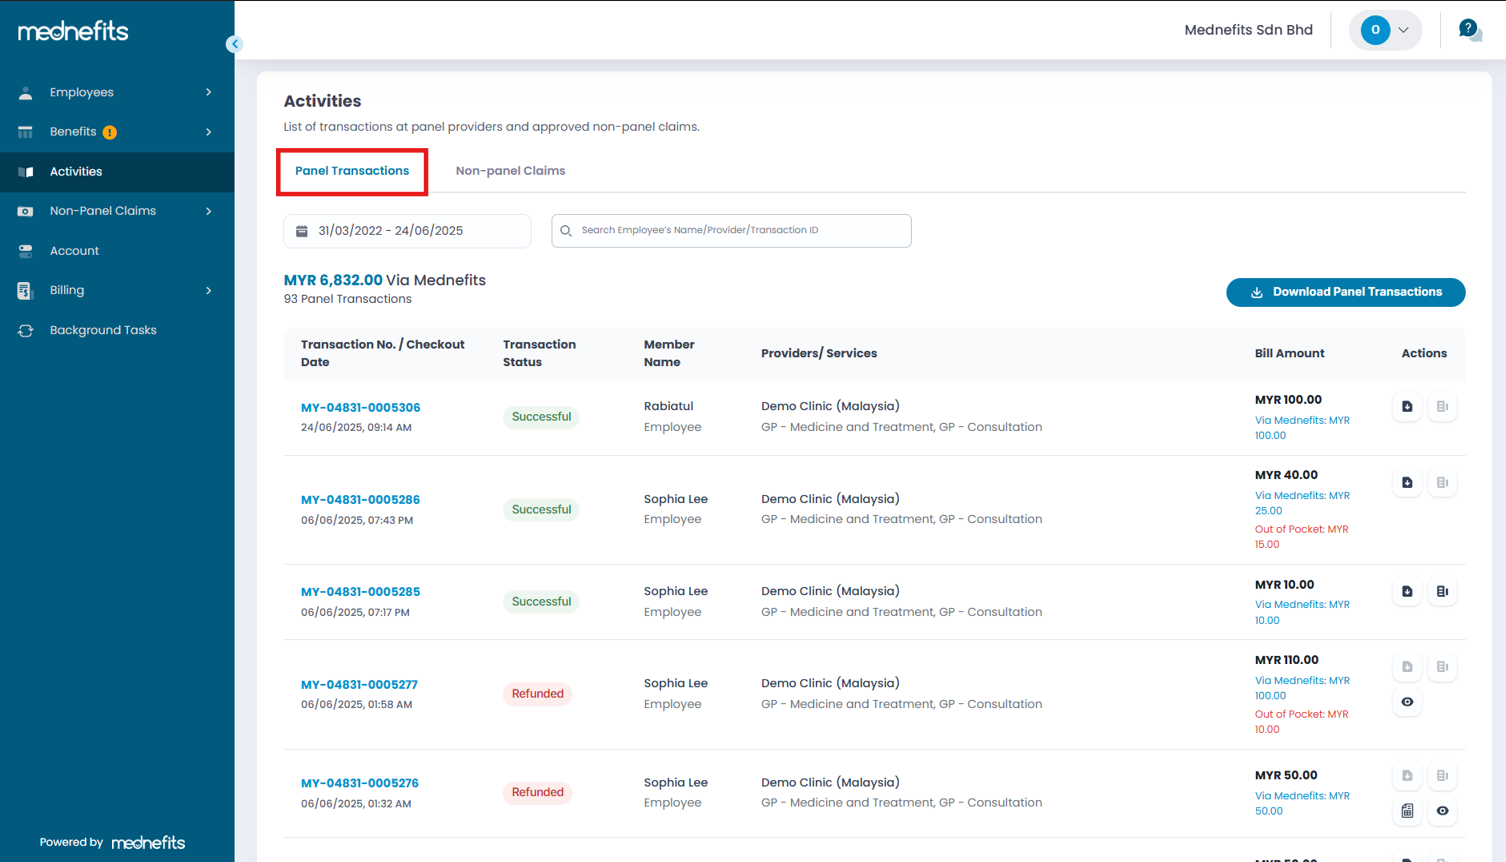This screenshot has height=862, width=1506.
Task: Click download icon for MY-04831-0005276
Action: click(x=1407, y=776)
